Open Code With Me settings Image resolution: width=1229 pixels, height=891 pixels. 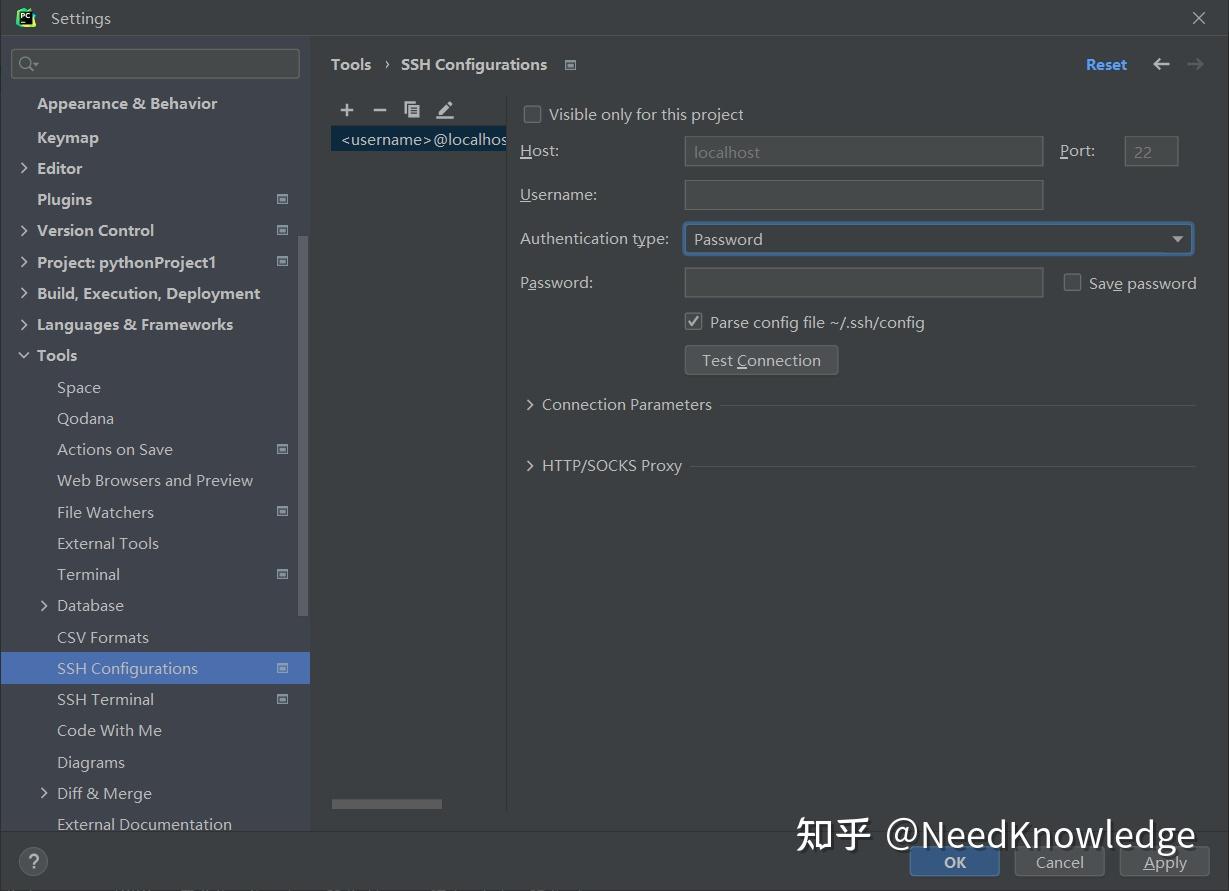109,730
